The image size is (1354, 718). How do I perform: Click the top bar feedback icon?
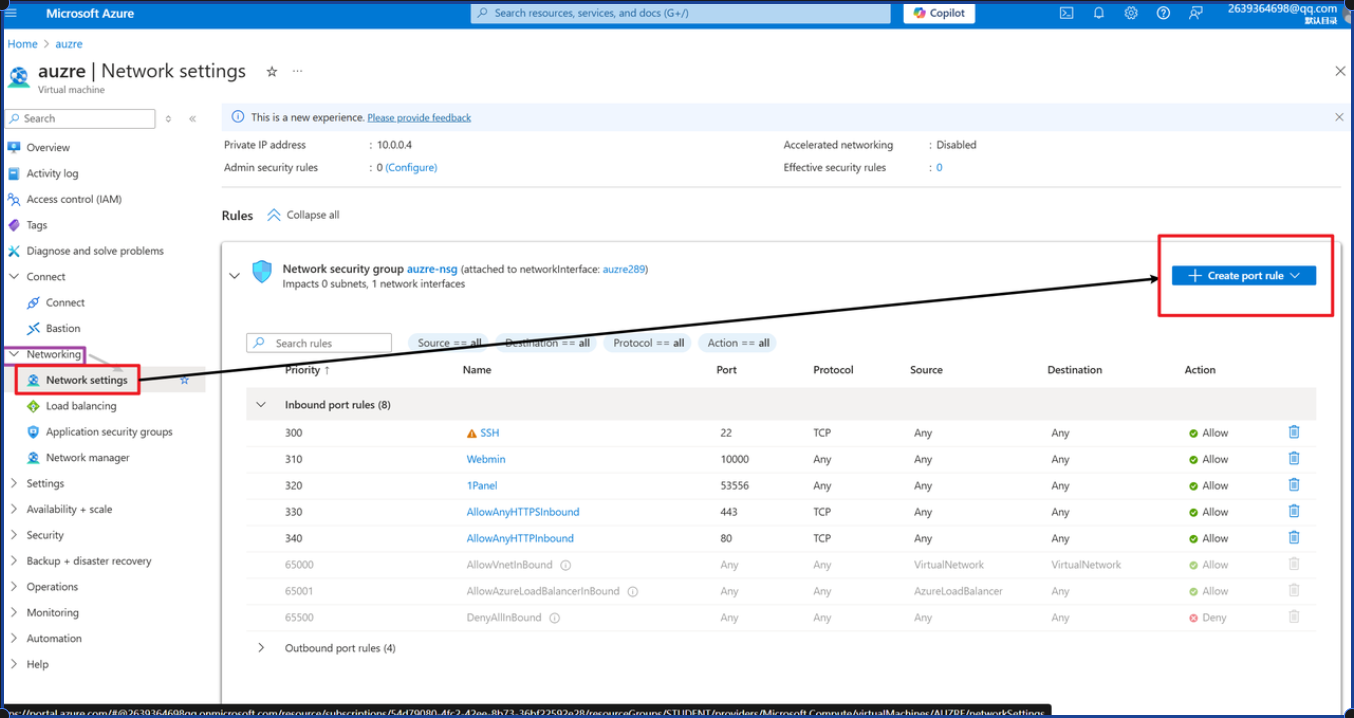click(x=1195, y=13)
